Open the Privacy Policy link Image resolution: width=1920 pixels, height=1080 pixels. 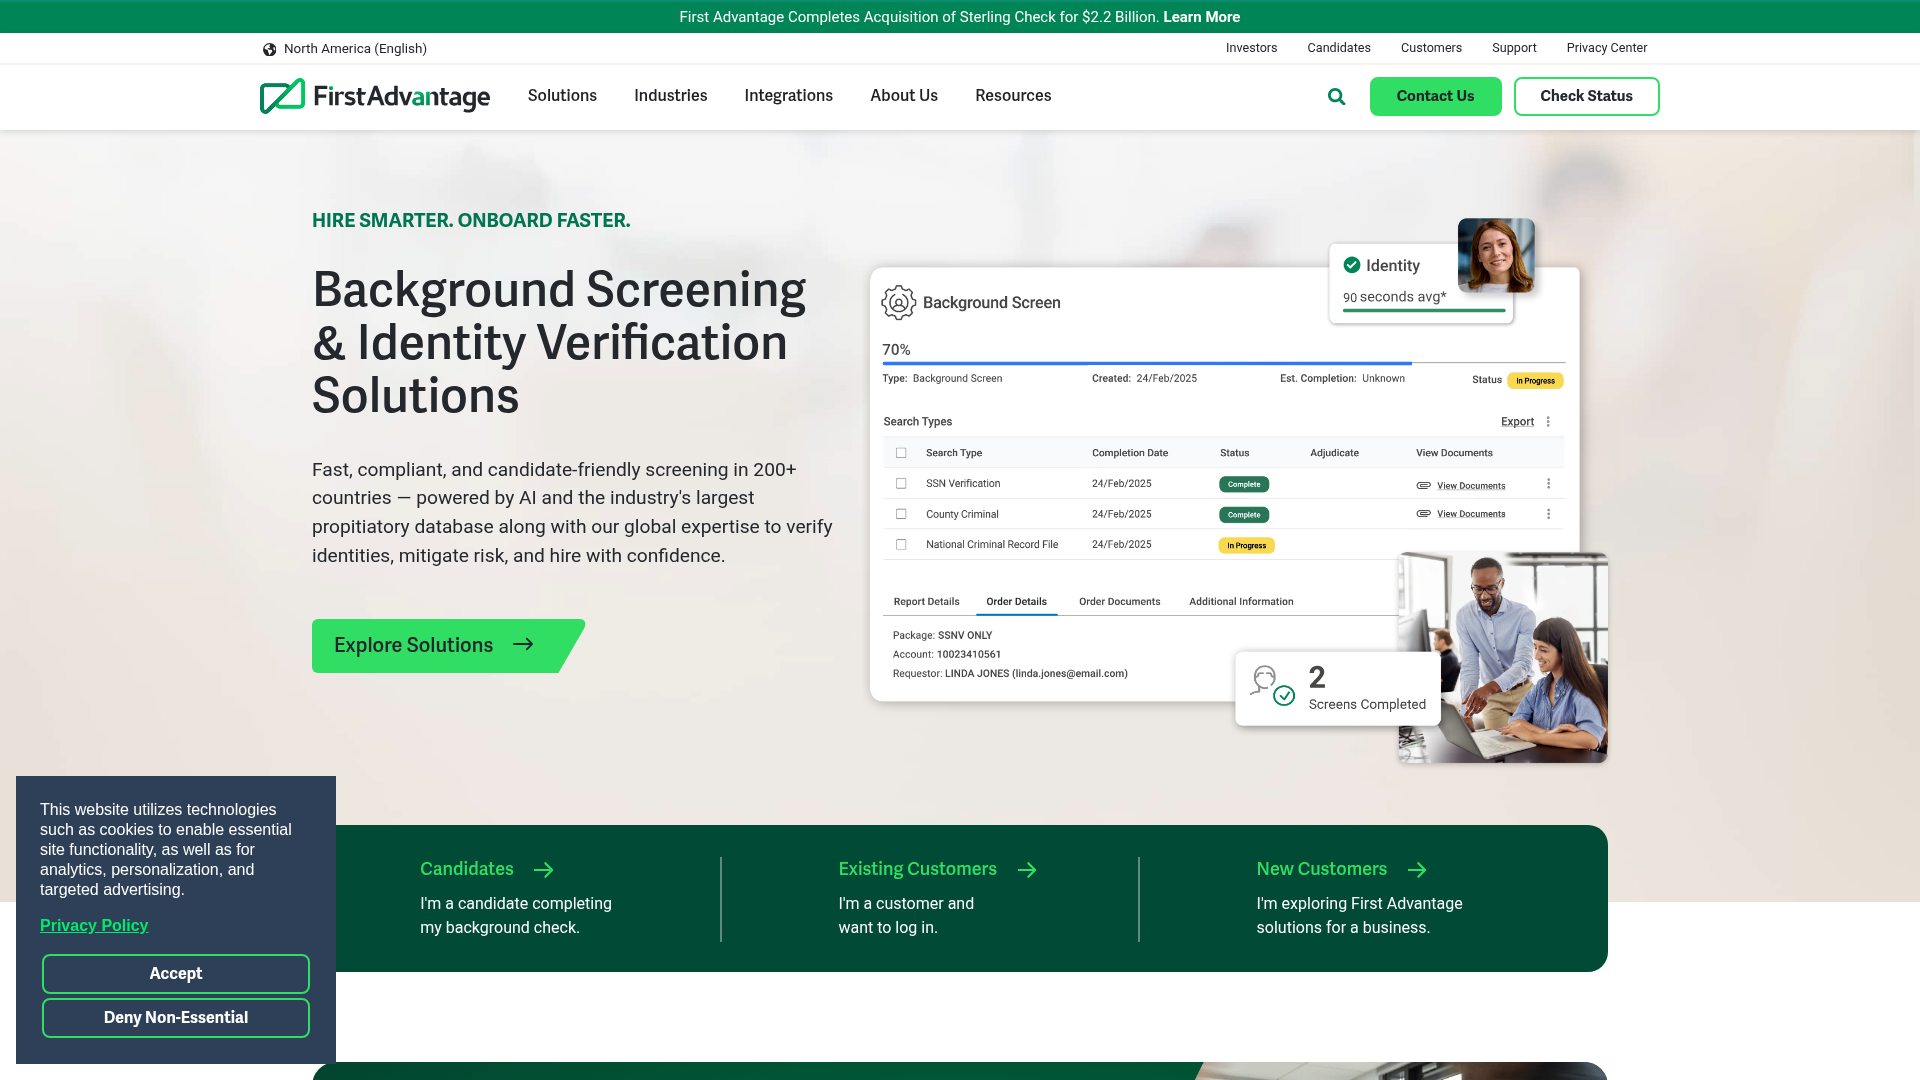pyautogui.click(x=93, y=925)
